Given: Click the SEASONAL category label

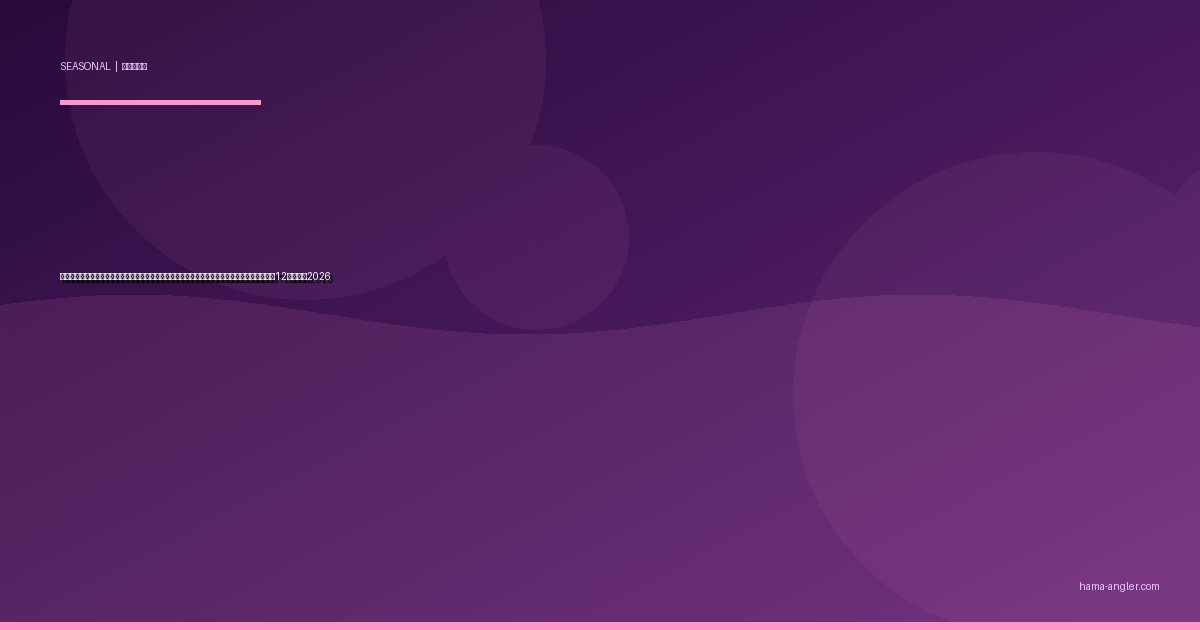Looking at the screenshot, I should coord(85,67).
